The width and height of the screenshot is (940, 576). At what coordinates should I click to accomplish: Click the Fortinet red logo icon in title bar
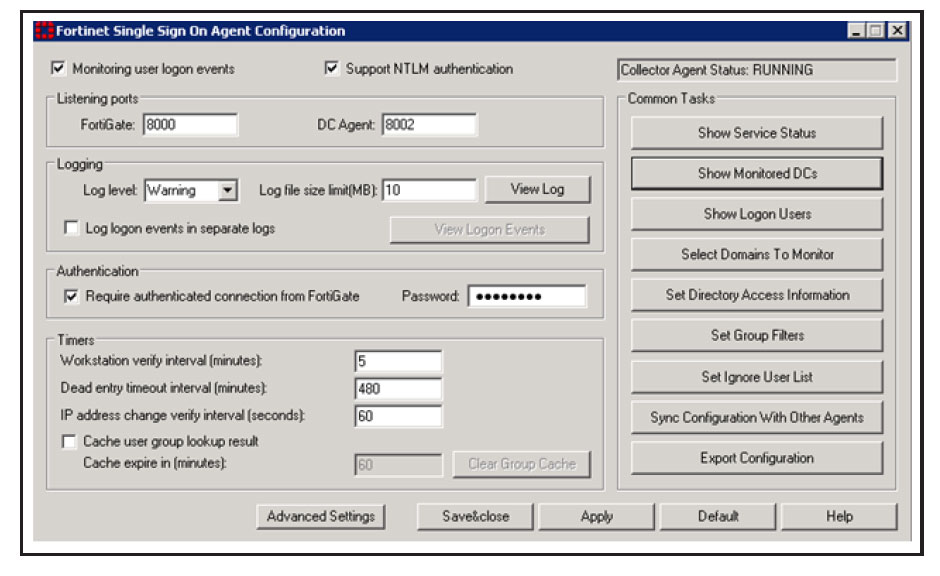44,31
